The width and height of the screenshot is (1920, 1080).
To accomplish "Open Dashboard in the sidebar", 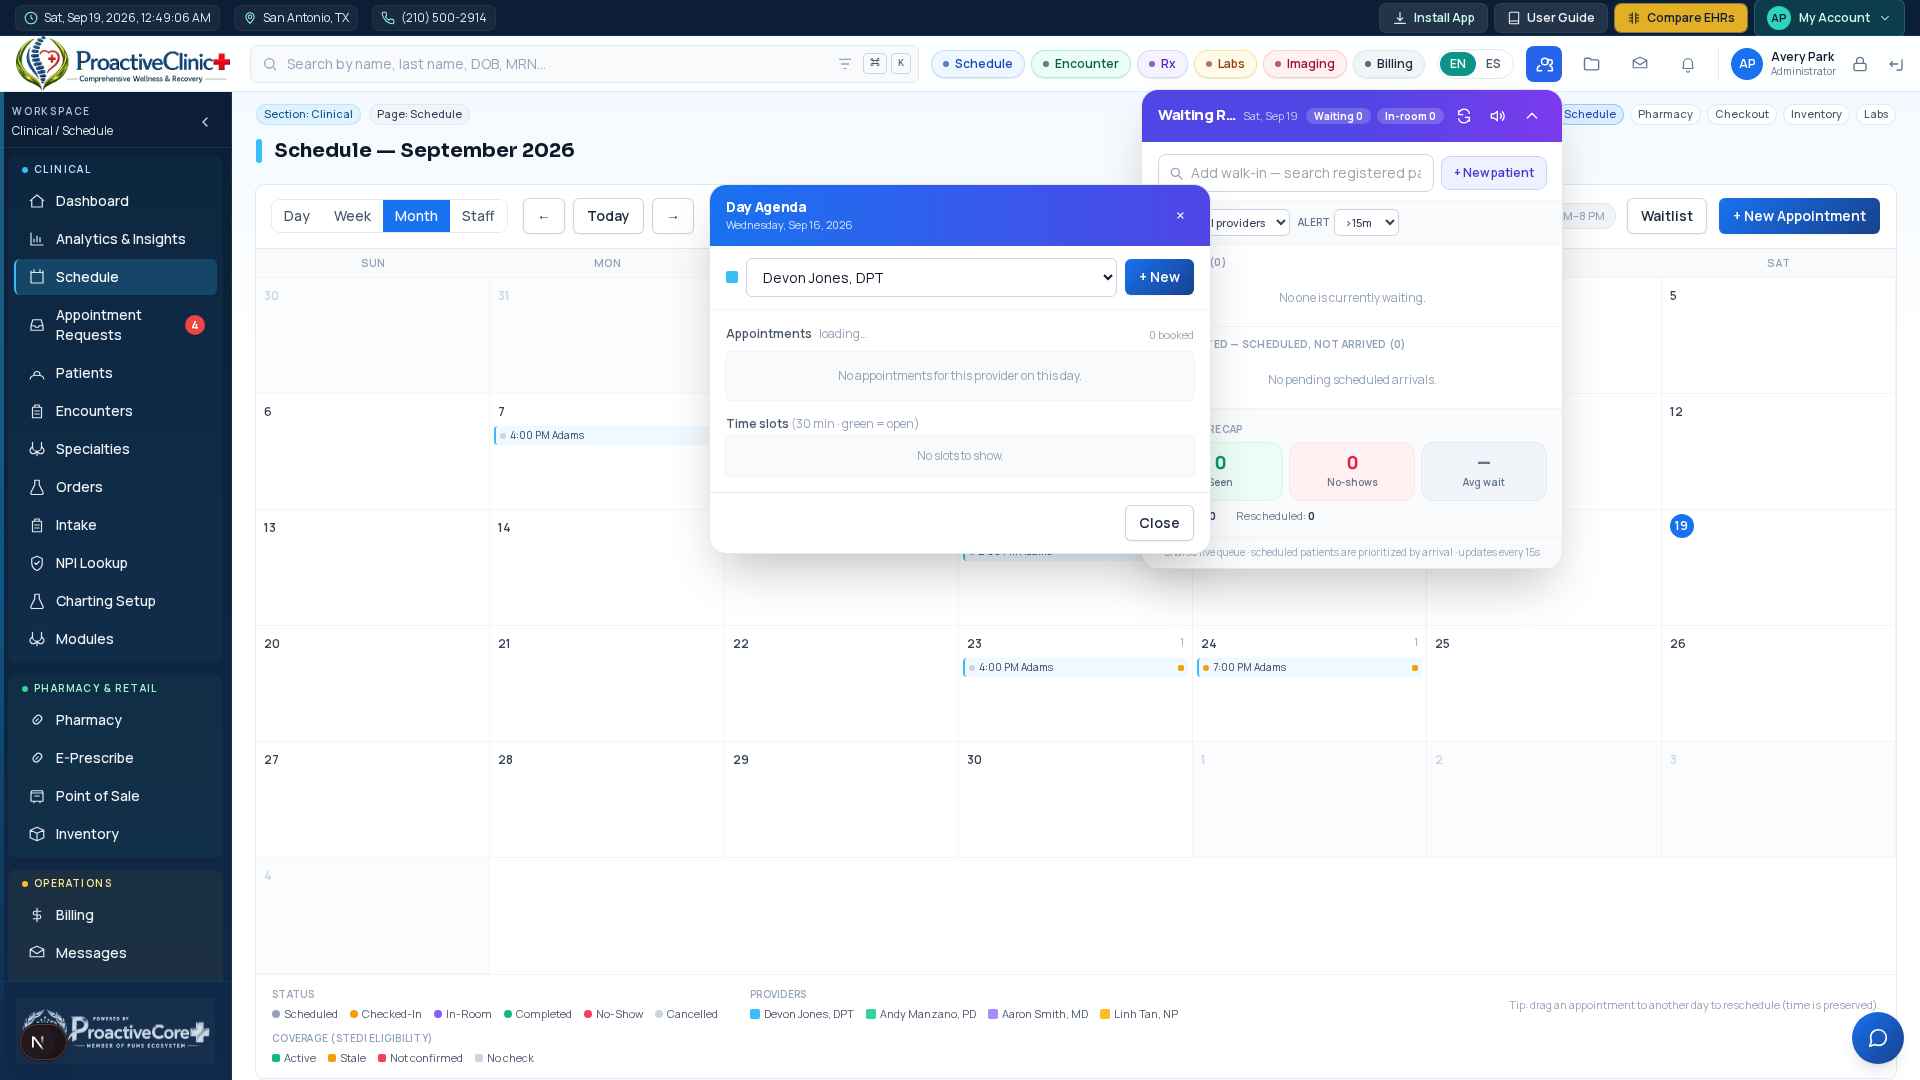I will [x=116, y=201].
